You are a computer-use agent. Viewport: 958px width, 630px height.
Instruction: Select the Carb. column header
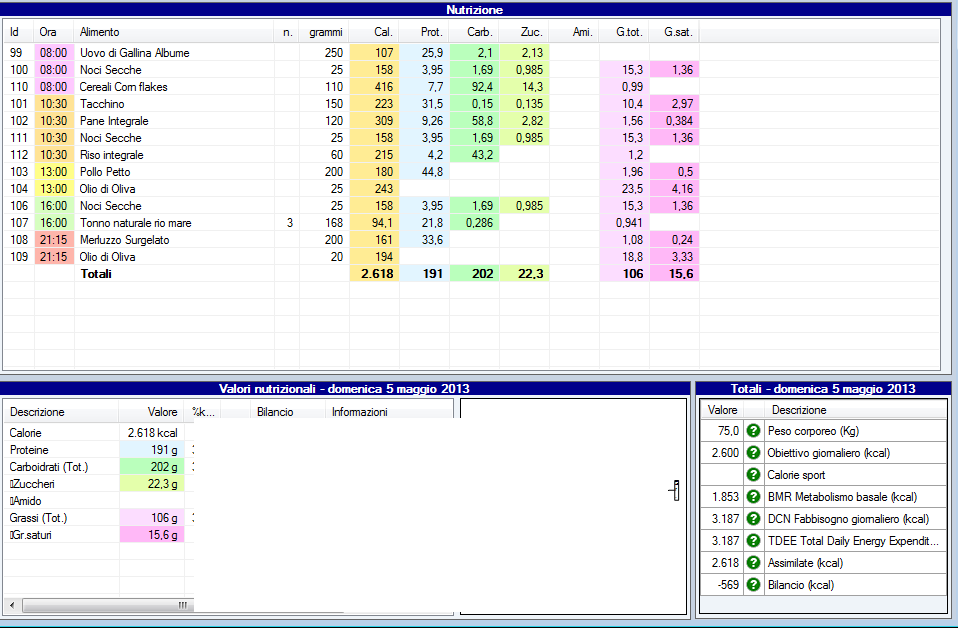coord(474,32)
